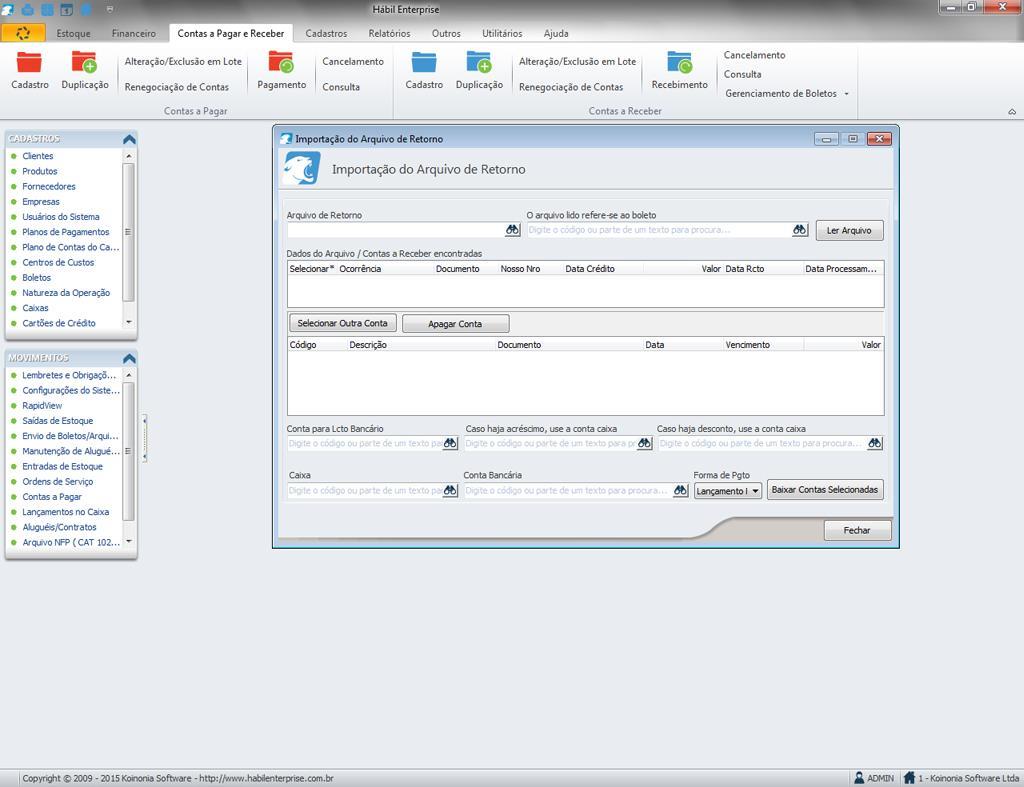Open the Relatórios ribbon tab

[x=389, y=33]
